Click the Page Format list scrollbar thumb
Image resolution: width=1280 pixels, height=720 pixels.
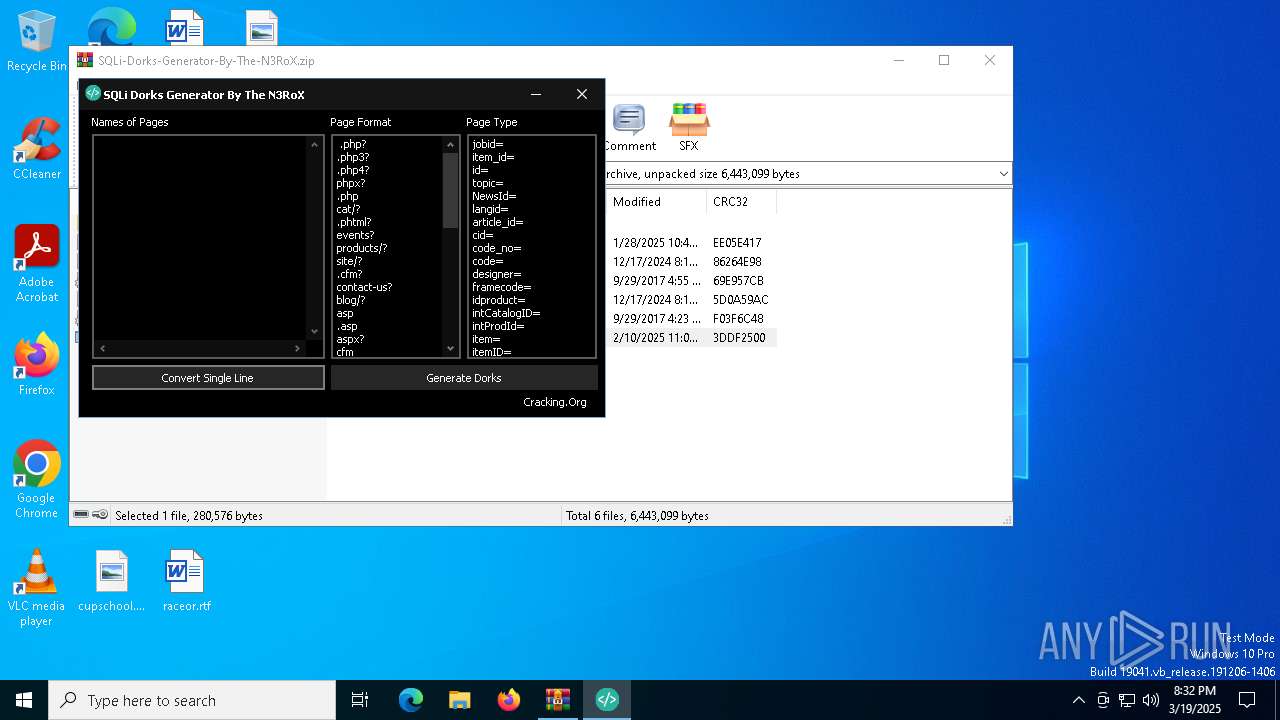(450, 190)
